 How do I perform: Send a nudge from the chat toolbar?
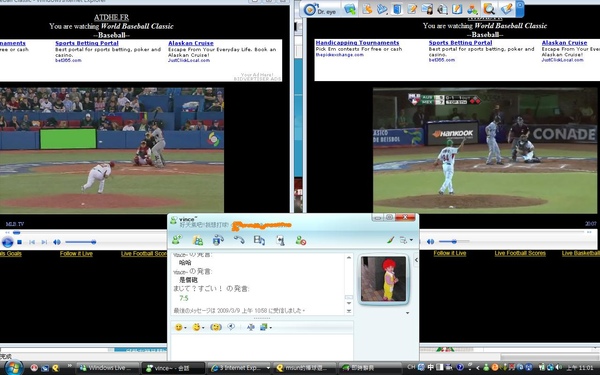(x=216, y=328)
